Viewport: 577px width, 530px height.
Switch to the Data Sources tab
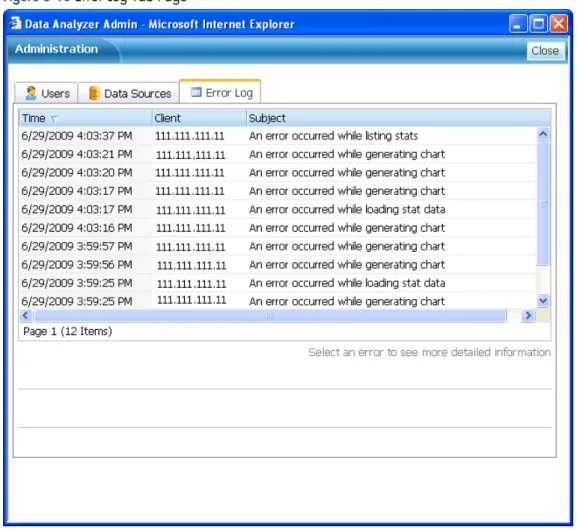pos(129,93)
